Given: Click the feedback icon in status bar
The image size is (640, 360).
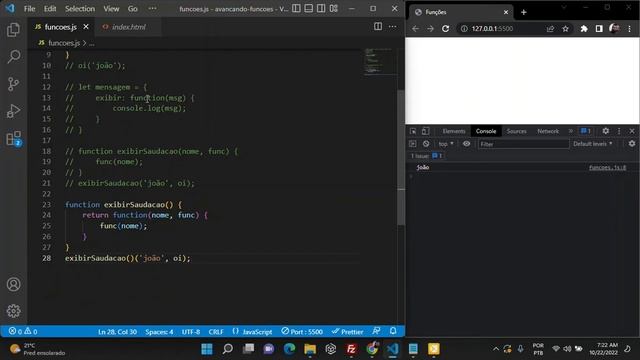Looking at the screenshot, I should [x=376, y=331].
